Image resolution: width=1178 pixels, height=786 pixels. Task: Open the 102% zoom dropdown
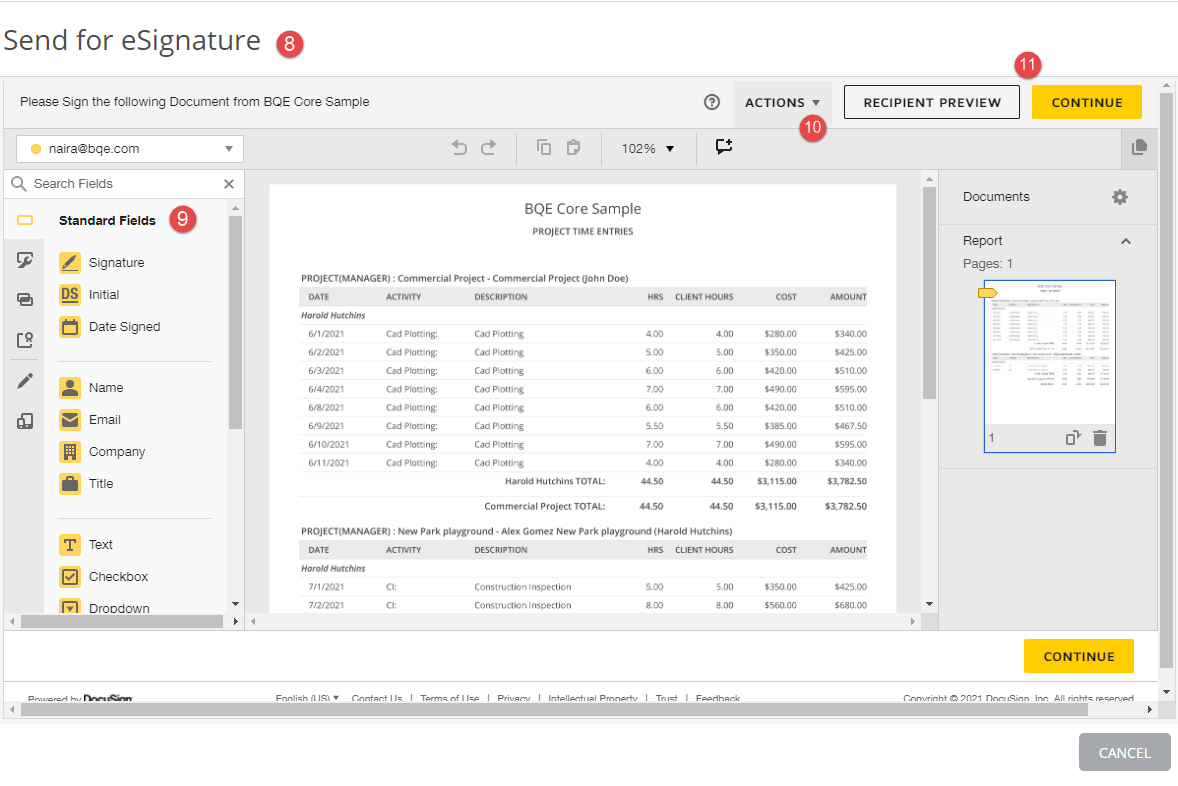tap(648, 149)
